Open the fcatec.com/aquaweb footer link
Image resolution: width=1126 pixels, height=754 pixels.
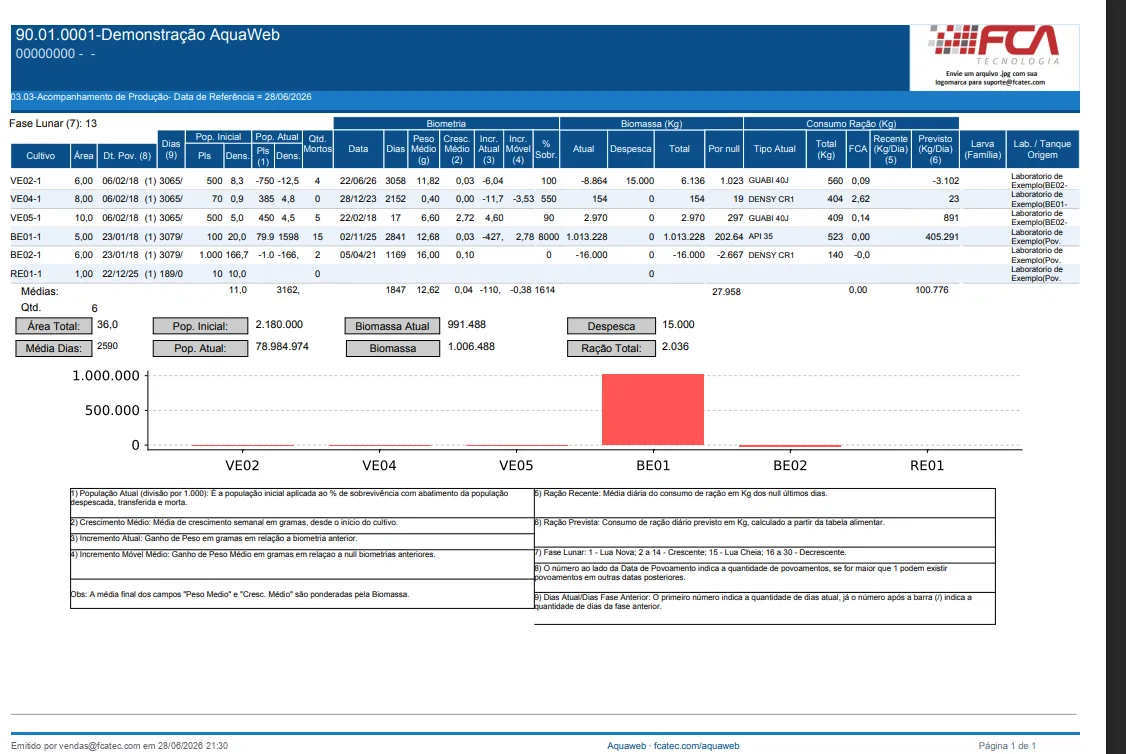697,746
